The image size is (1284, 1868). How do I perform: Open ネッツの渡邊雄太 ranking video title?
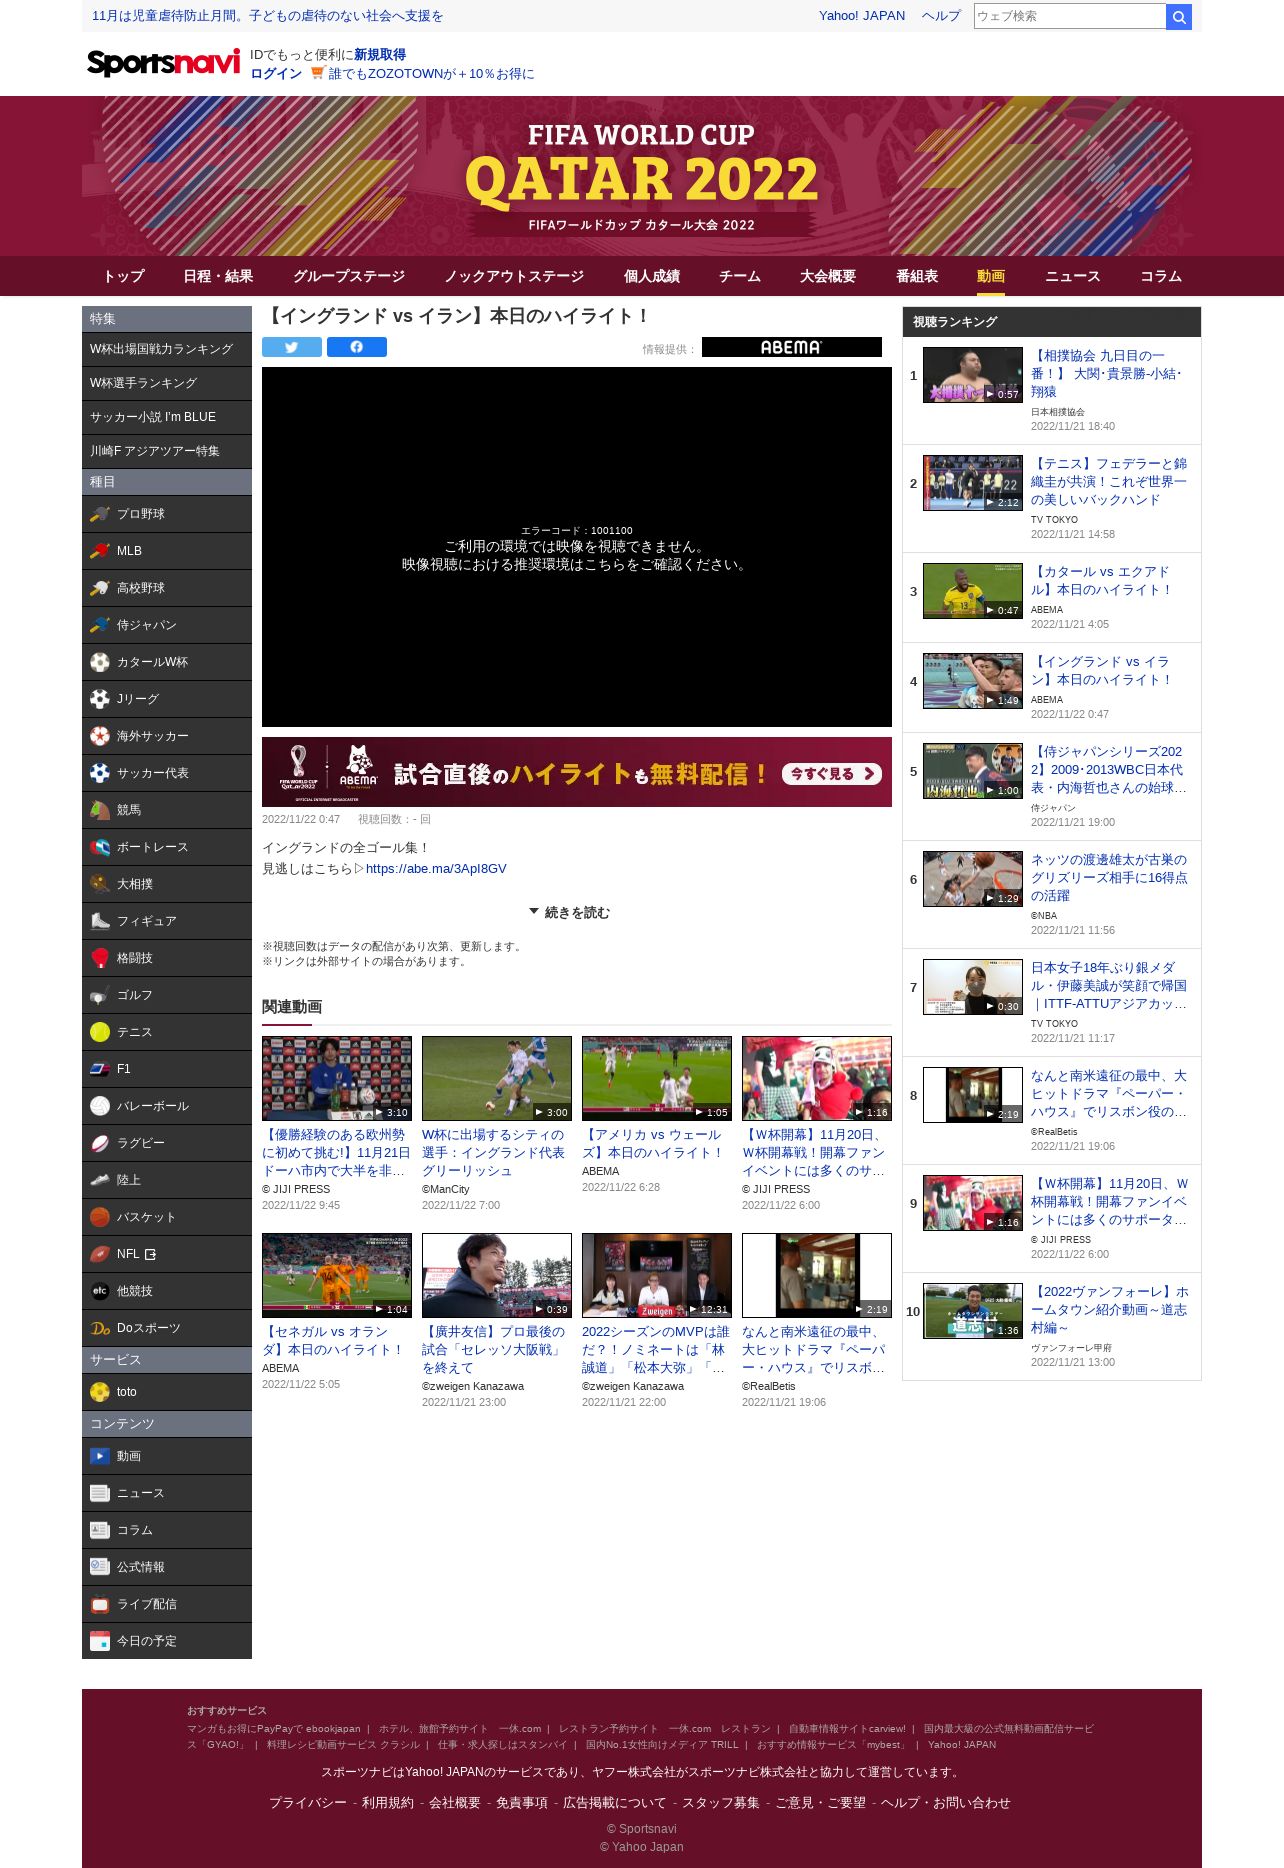1110,878
